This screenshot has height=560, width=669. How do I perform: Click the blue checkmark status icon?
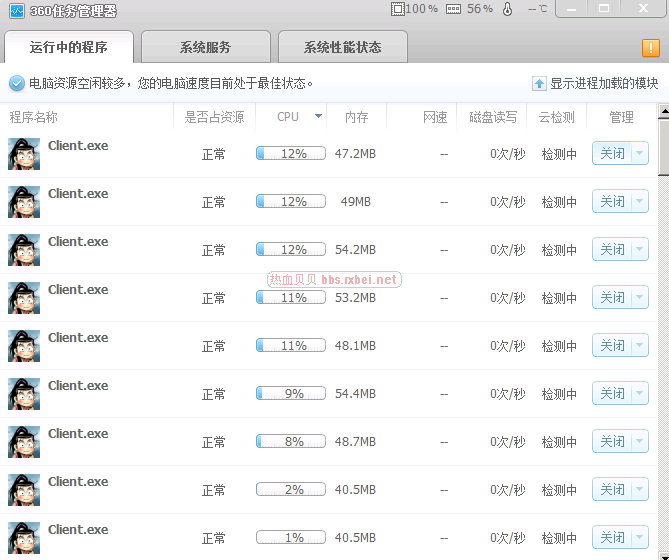[16, 84]
